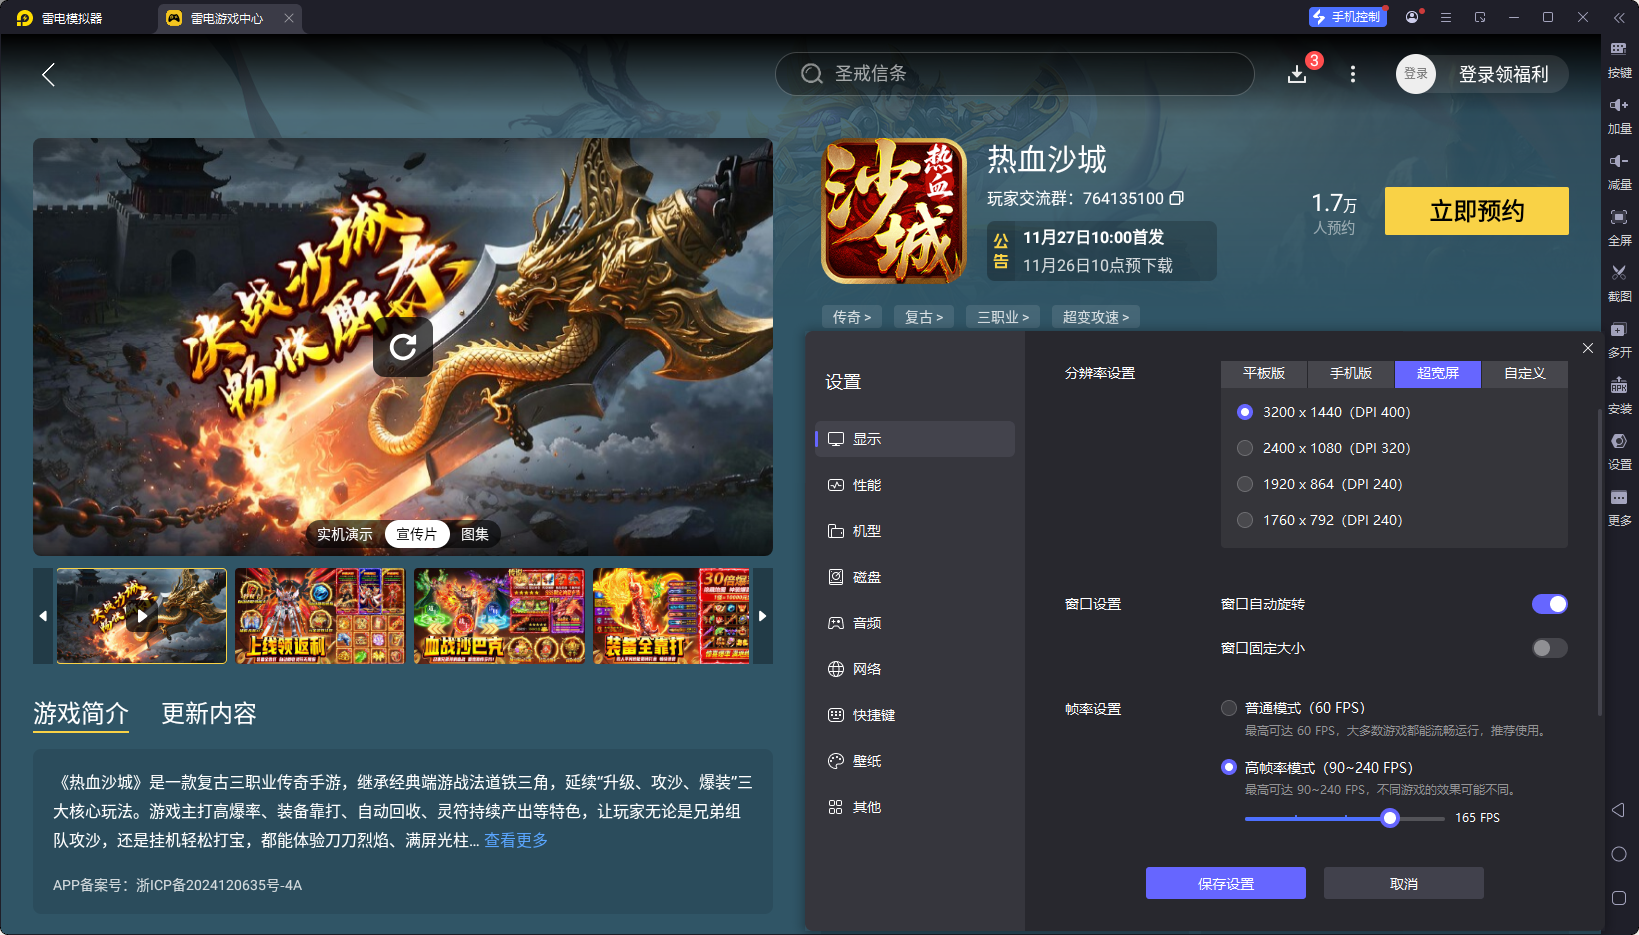
Task: Select the 2400 x 1080 resolution option
Action: click(1244, 448)
